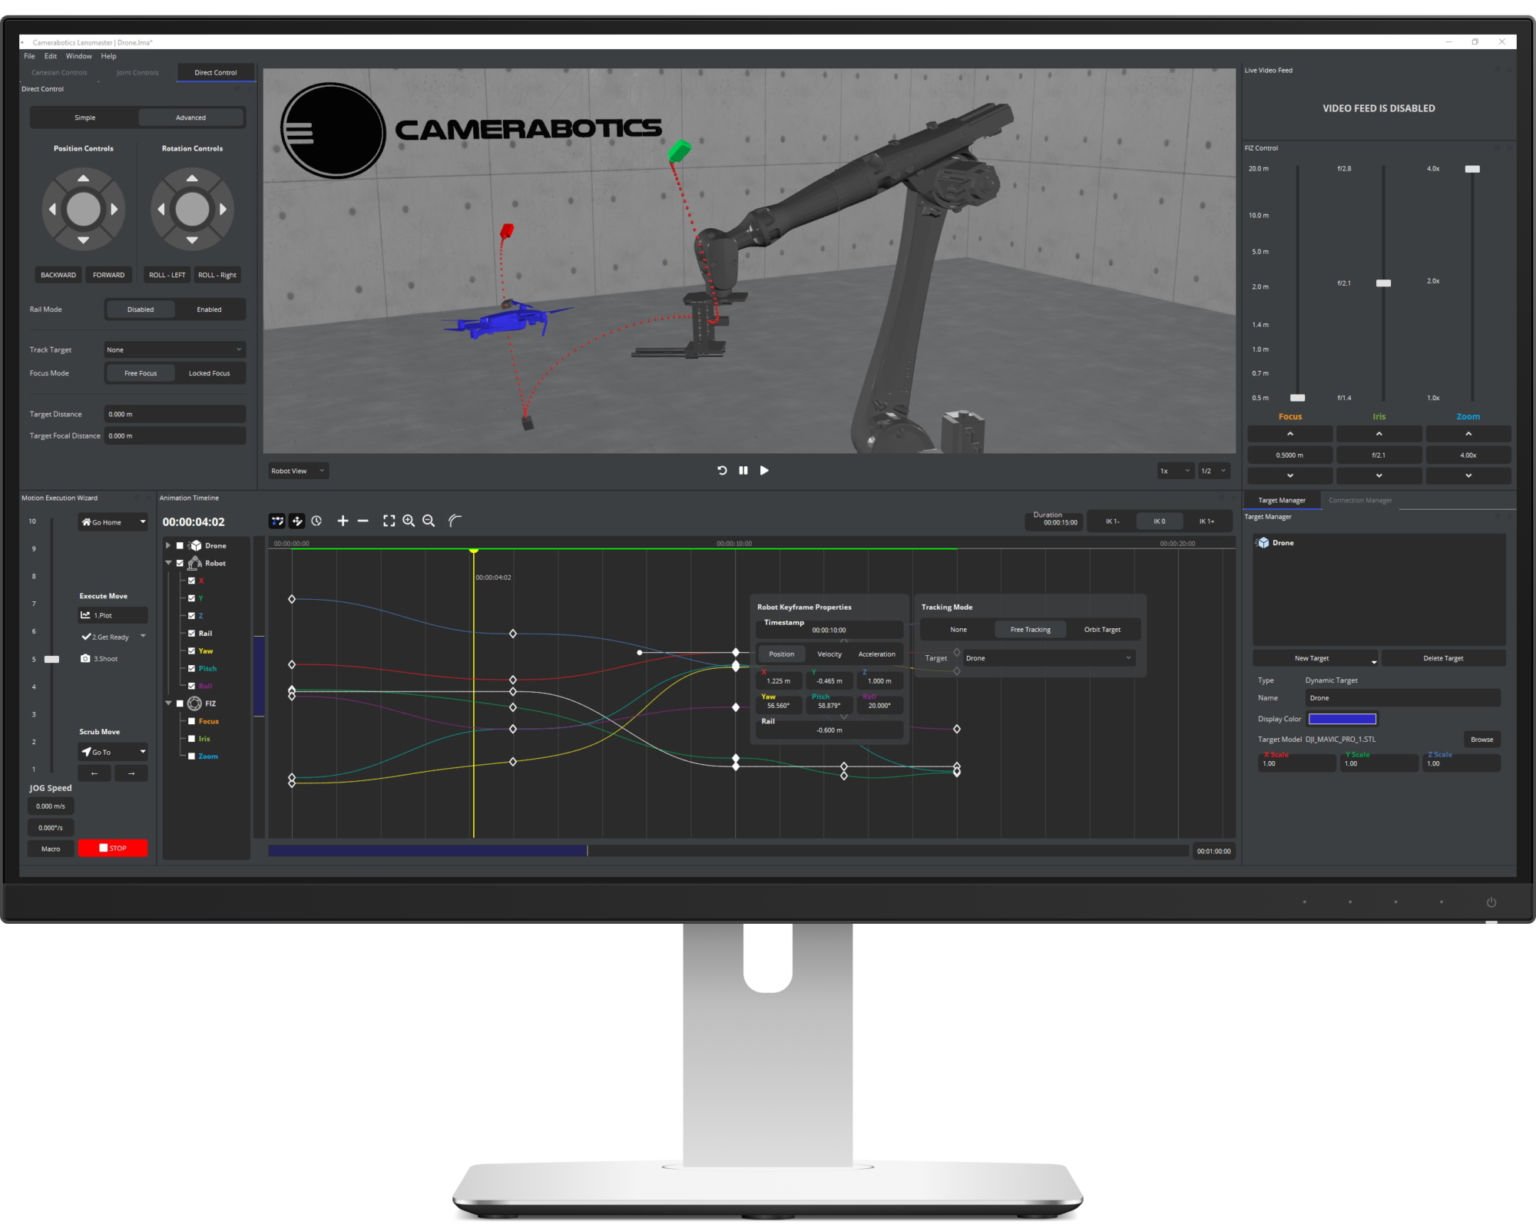Open the Connection Manager tab
1536x1228 pixels.
tap(1362, 500)
